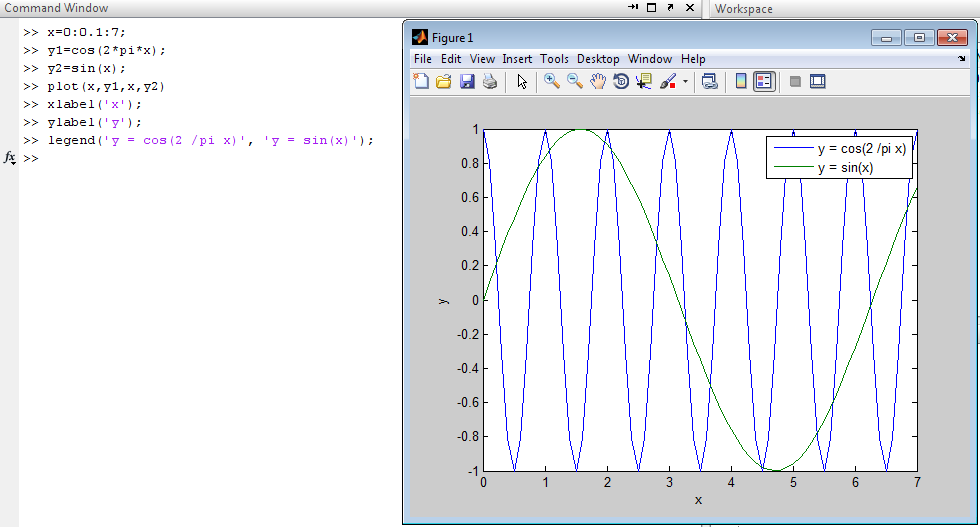Click the Link Plot icon
This screenshot has height=527, width=980.
(709, 82)
